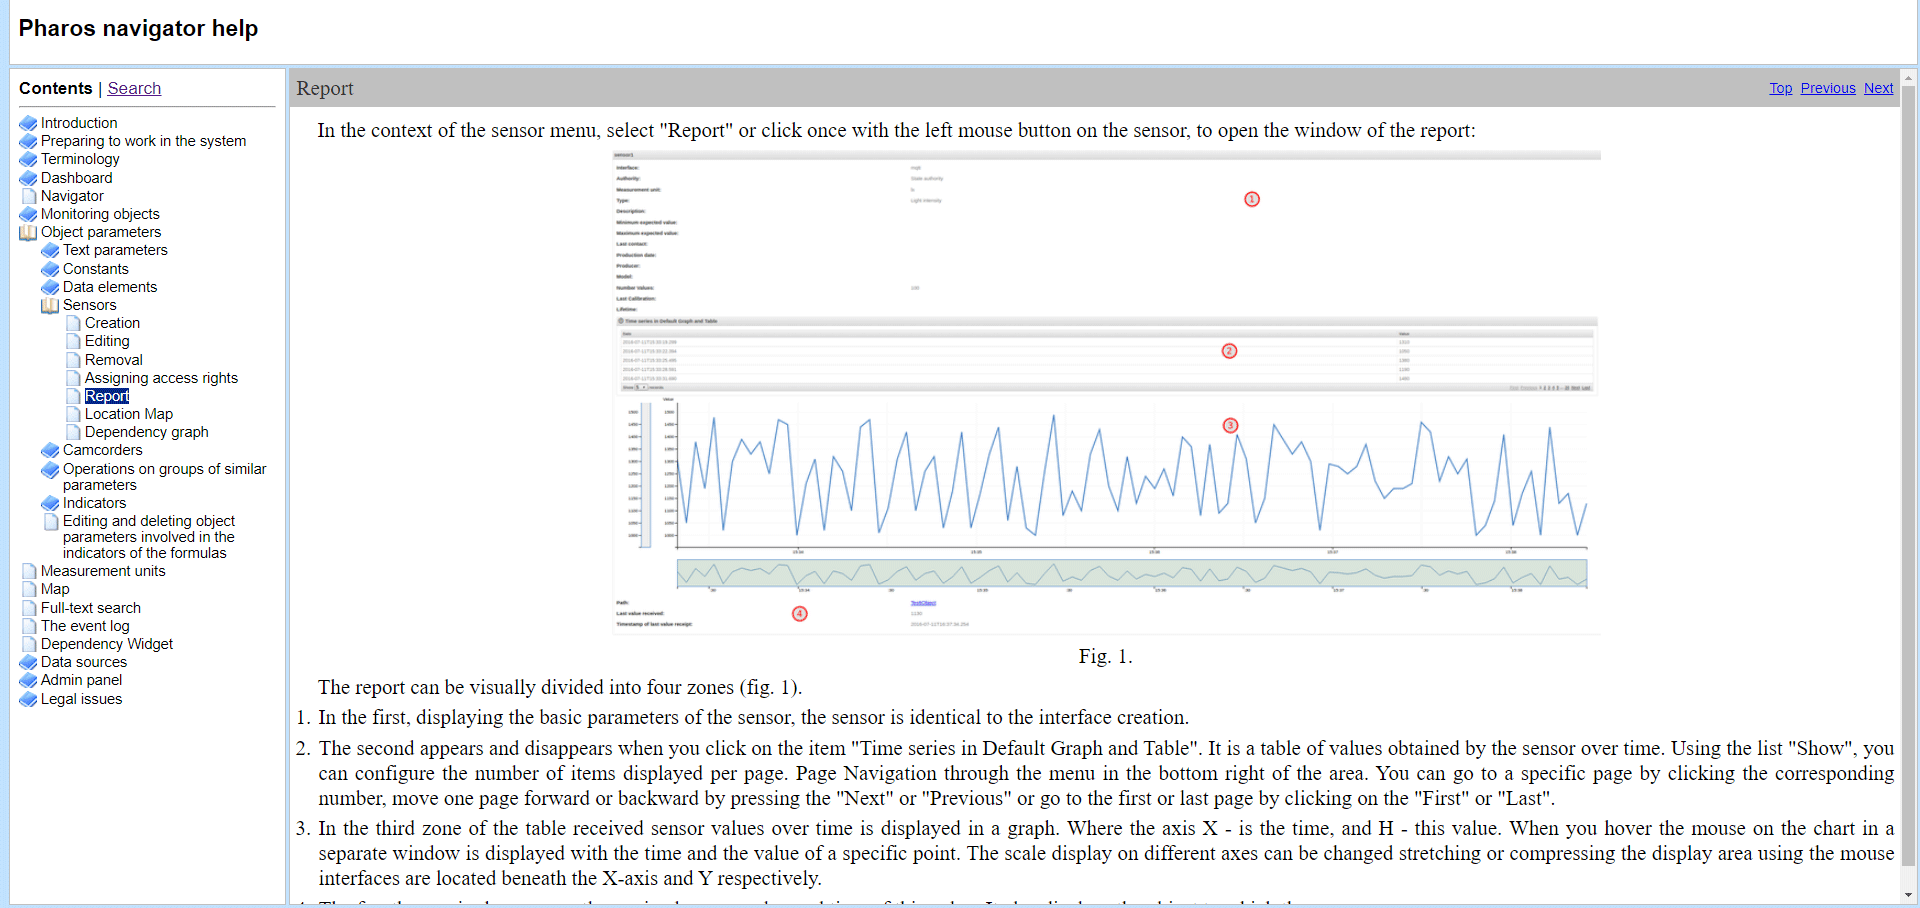Select the Contents tab

click(x=55, y=88)
